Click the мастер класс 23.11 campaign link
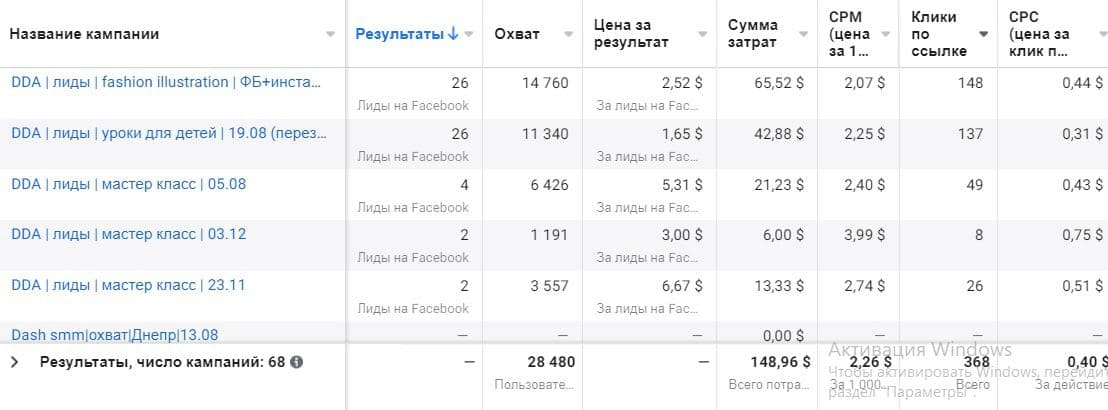 coord(128,285)
